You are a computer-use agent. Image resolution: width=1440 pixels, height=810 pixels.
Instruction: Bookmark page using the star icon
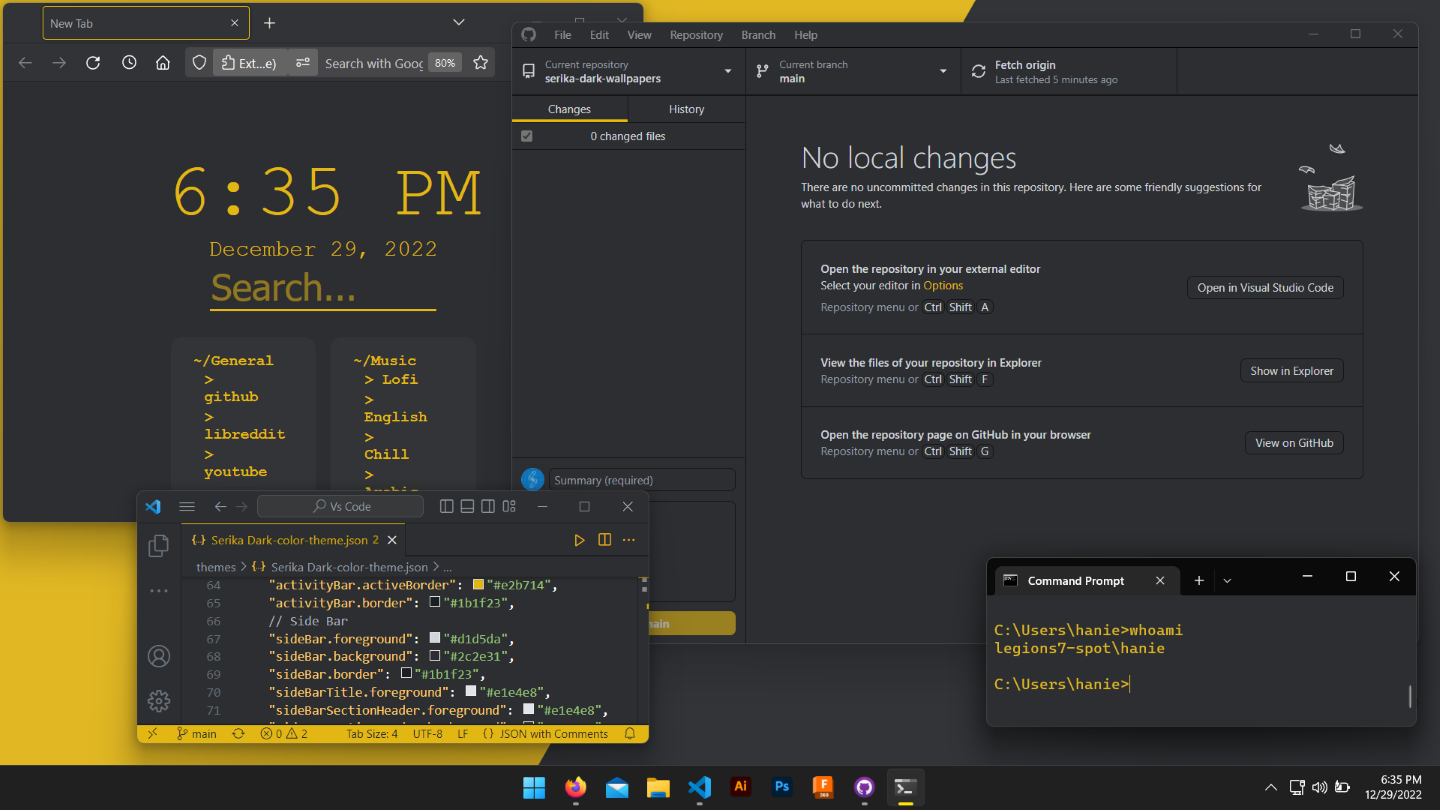(x=481, y=63)
